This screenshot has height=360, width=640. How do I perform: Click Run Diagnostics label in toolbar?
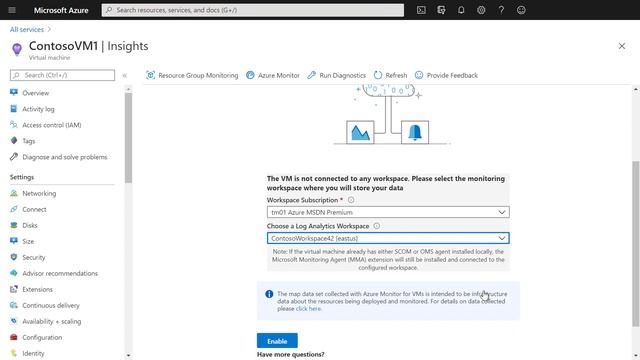click(x=342, y=76)
